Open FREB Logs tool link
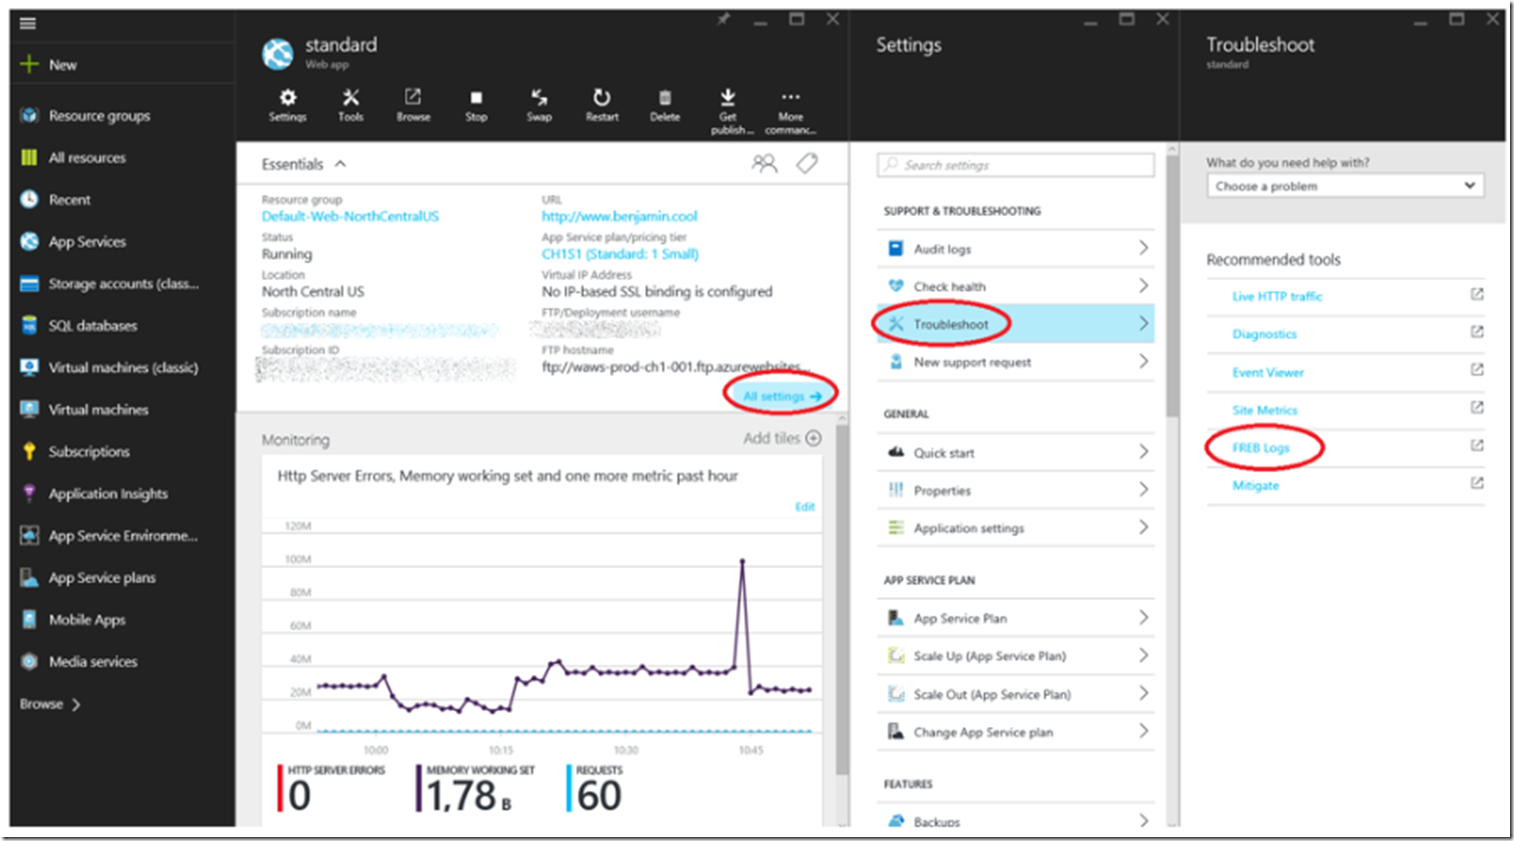Image resolution: width=1514 pixels, height=841 pixels. 1261,448
